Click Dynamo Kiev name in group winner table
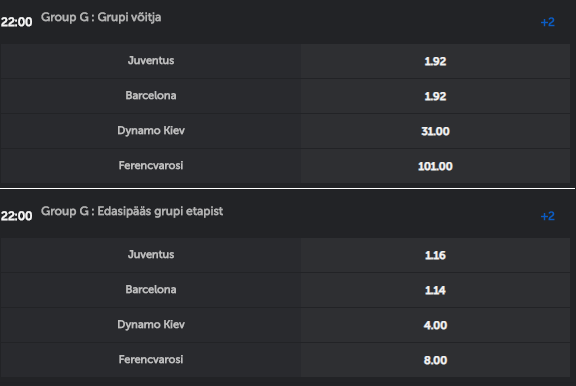The width and height of the screenshot is (576, 386). click(x=151, y=131)
